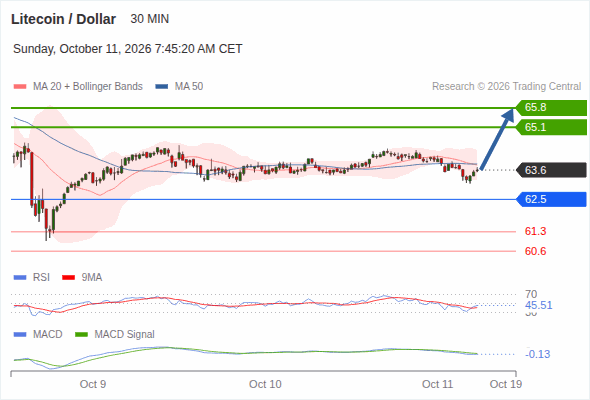Click the Oct 19 date axis label
This screenshot has height=400, width=590.
tap(506, 384)
